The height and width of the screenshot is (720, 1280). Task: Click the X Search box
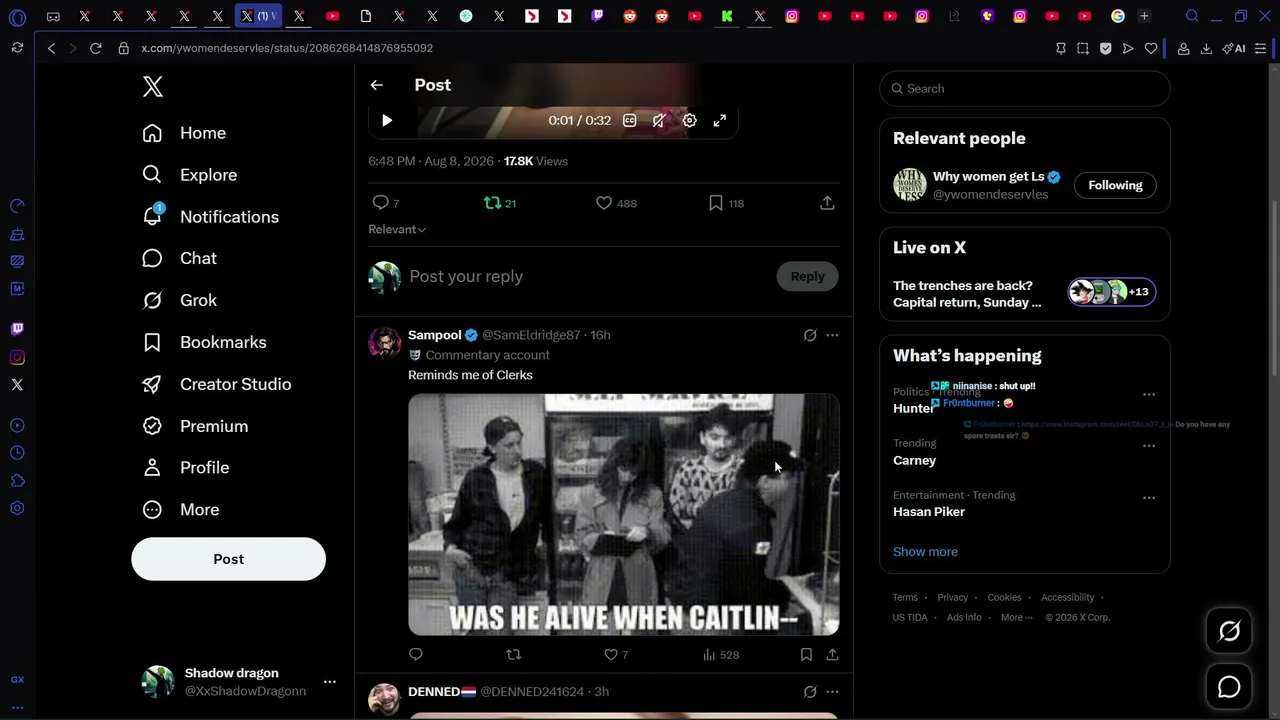click(x=1025, y=88)
